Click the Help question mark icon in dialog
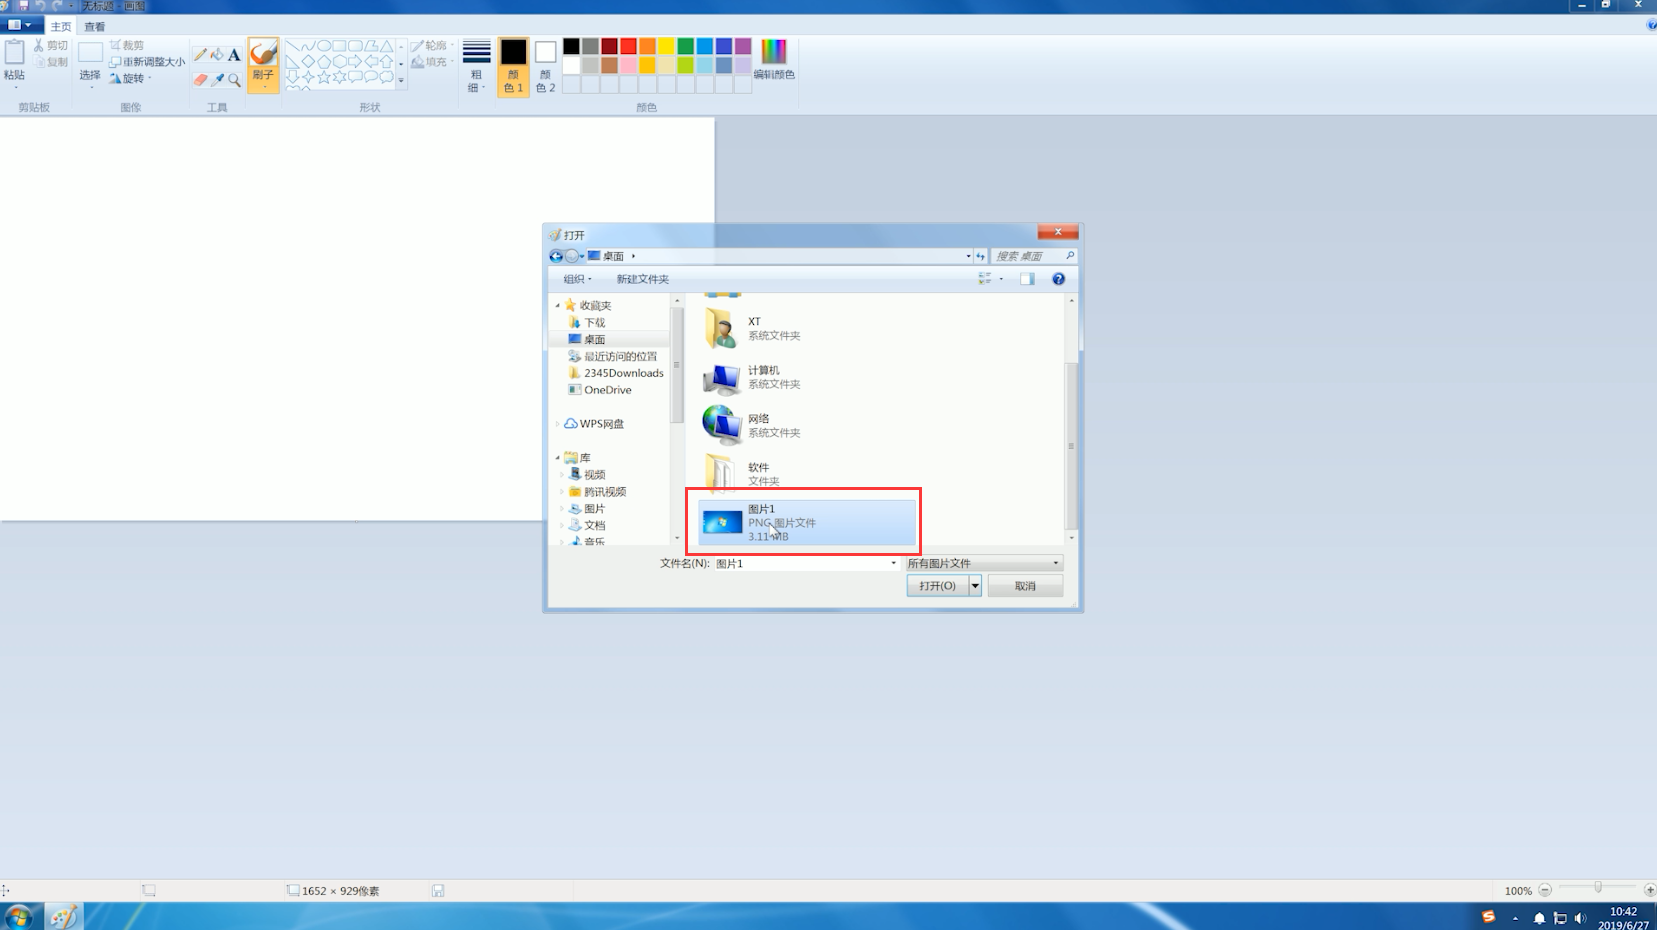1657x930 pixels. (x=1058, y=279)
